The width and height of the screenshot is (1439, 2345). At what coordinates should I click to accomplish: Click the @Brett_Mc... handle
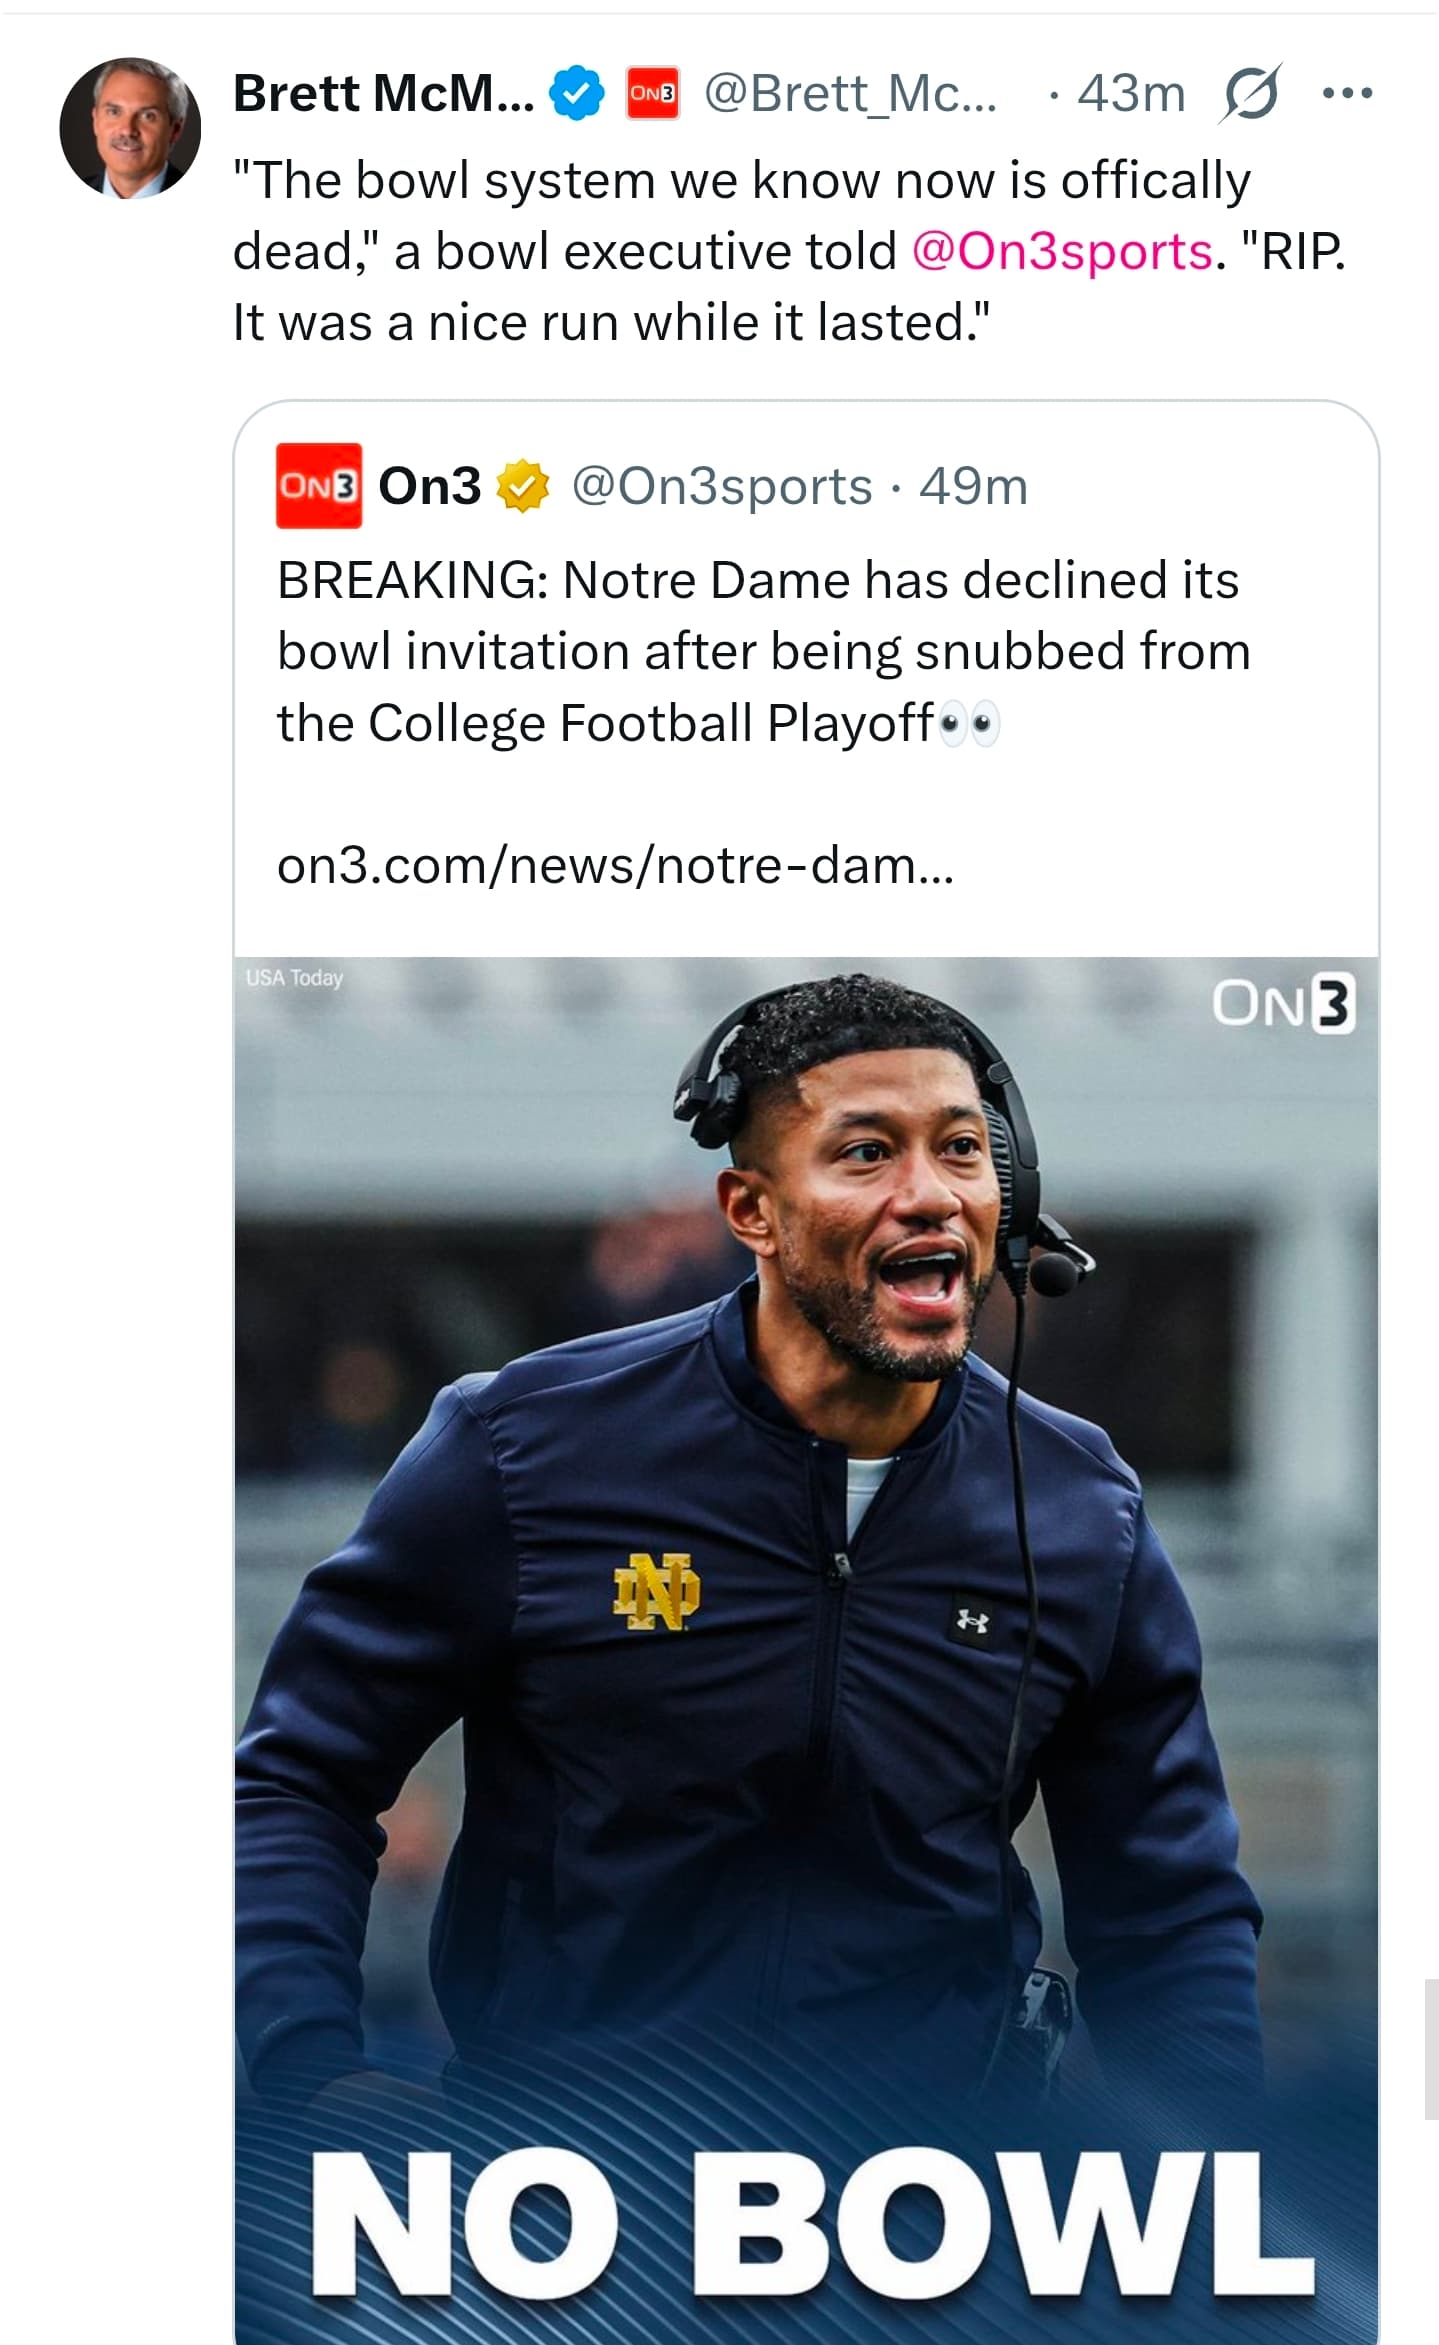850,94
